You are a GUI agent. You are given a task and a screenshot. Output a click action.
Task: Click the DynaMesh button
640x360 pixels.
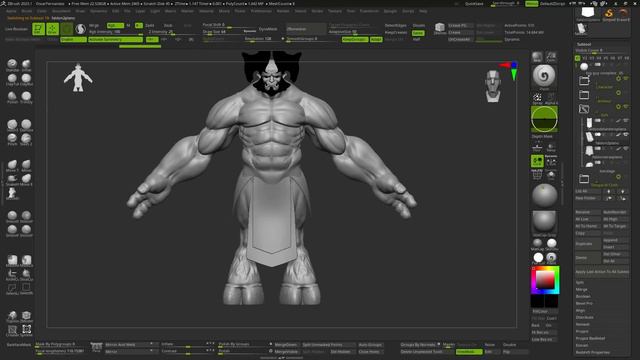(x=267, y=29)
